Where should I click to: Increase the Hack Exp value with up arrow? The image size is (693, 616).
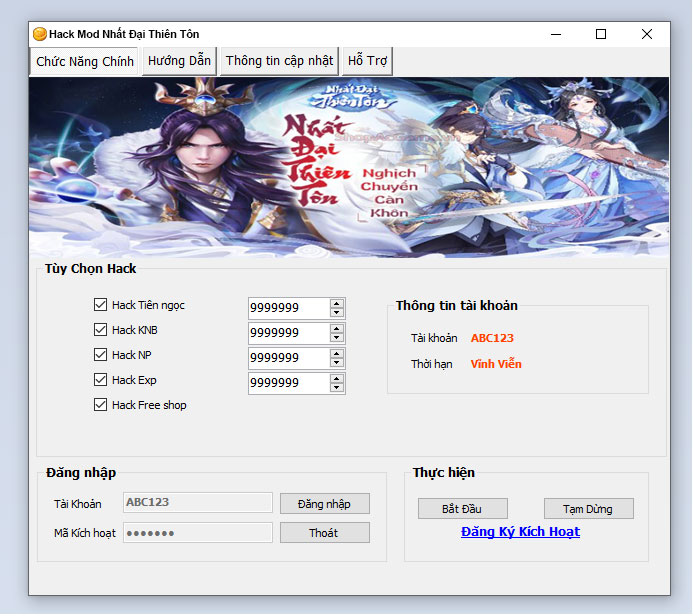point(337,379)
